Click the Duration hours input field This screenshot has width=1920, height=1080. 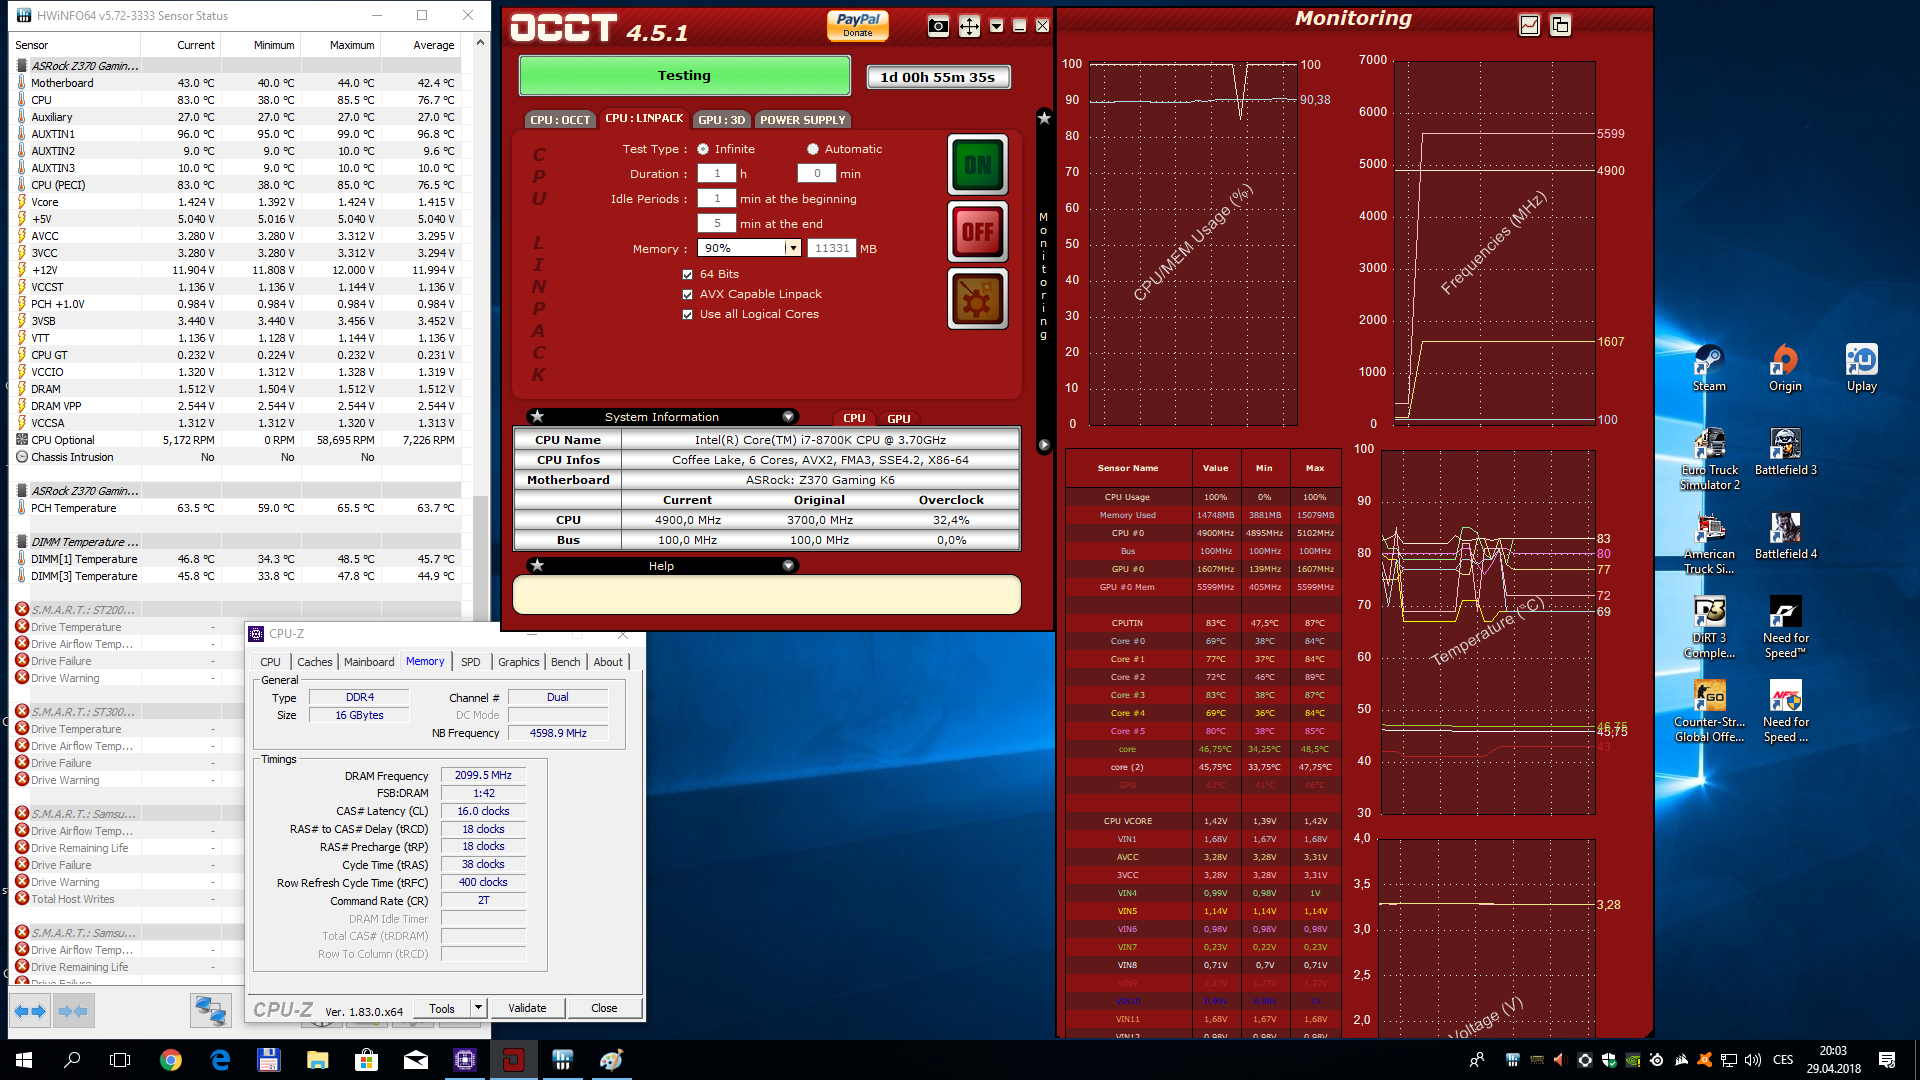tap(716, 174)
